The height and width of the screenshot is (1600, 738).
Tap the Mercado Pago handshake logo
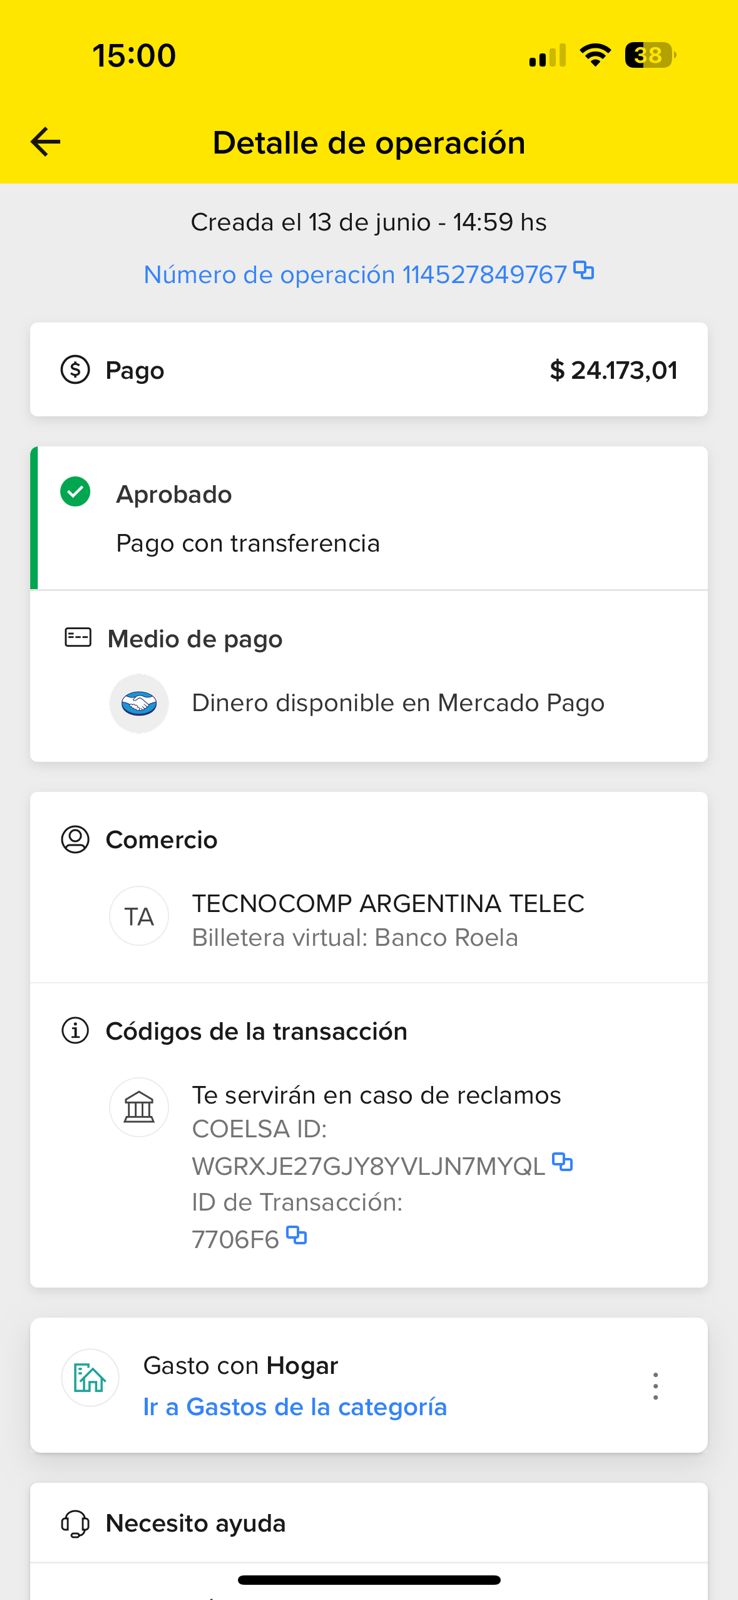point(139,704)
